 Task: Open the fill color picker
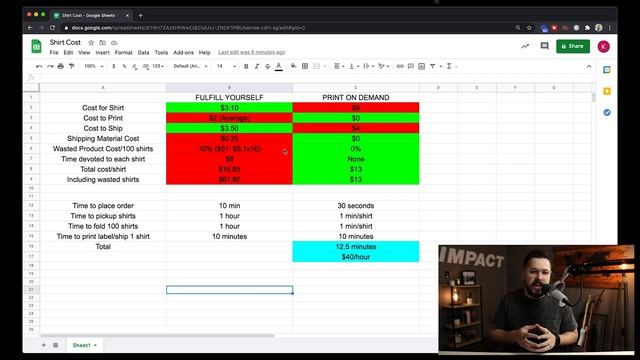click(293, 66)
